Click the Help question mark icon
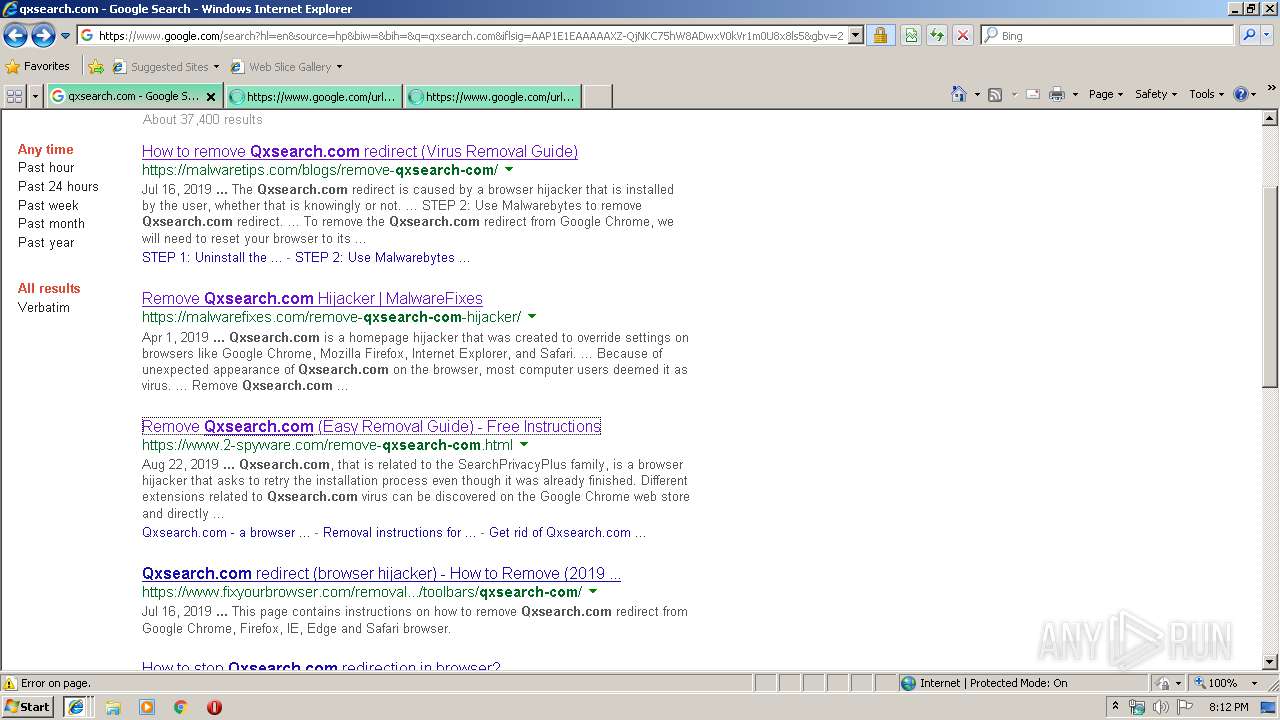The image size is (1280, 720). (1241, 94)
